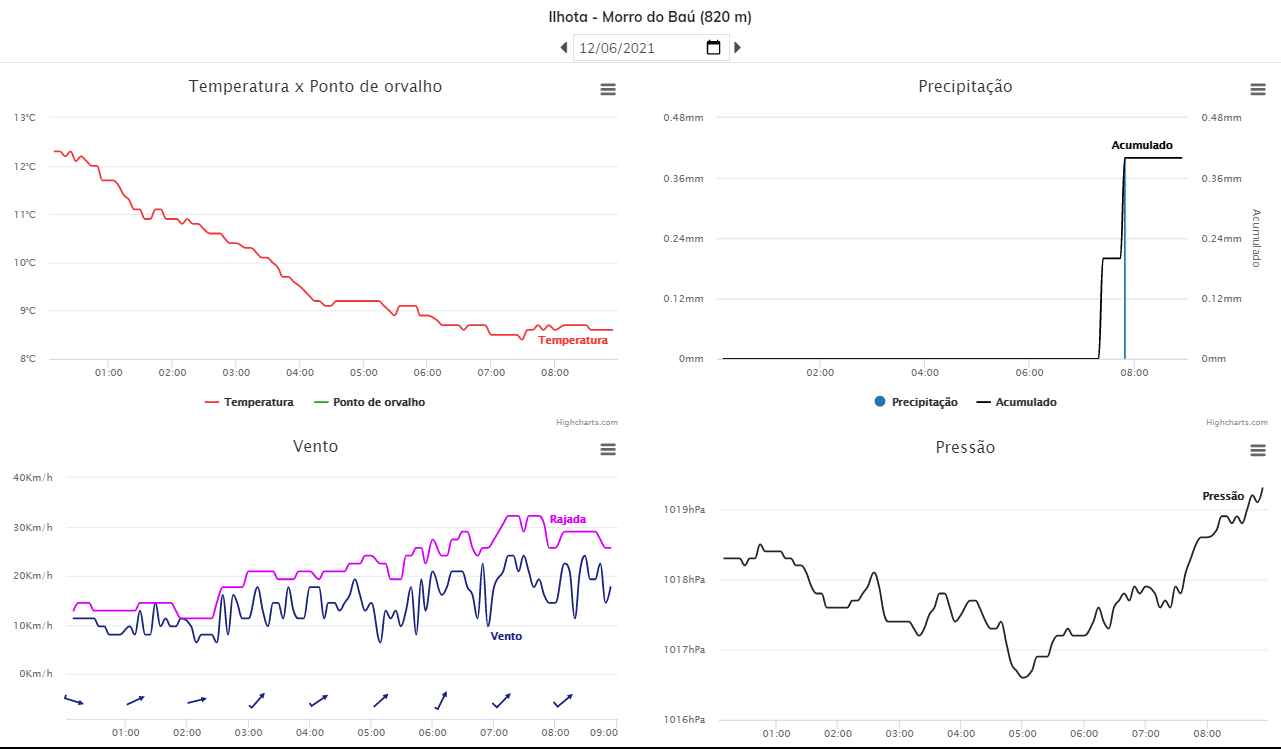The width and height of the screenshot is (1281, 749).
Task: Toggle Acumulado series in legend
Action: click(x=1017, y=402)
